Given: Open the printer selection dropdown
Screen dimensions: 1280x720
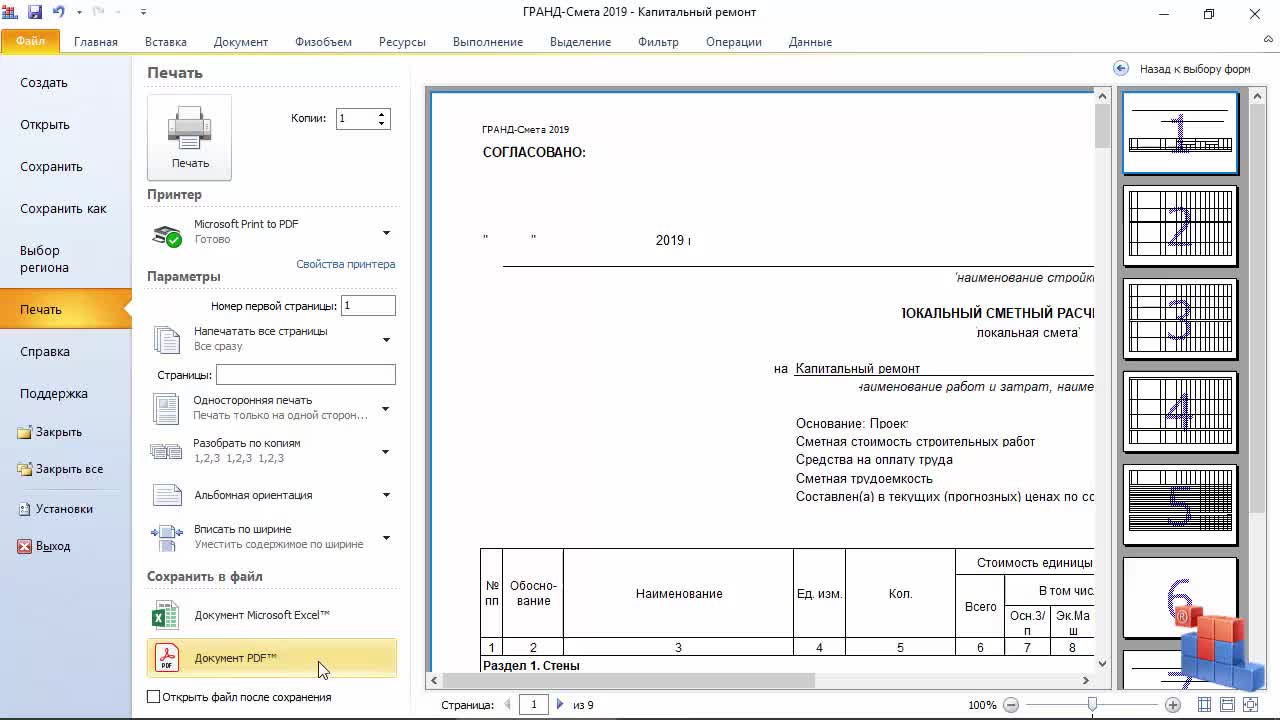Looking at the screenshot, I should click(386, 233).
